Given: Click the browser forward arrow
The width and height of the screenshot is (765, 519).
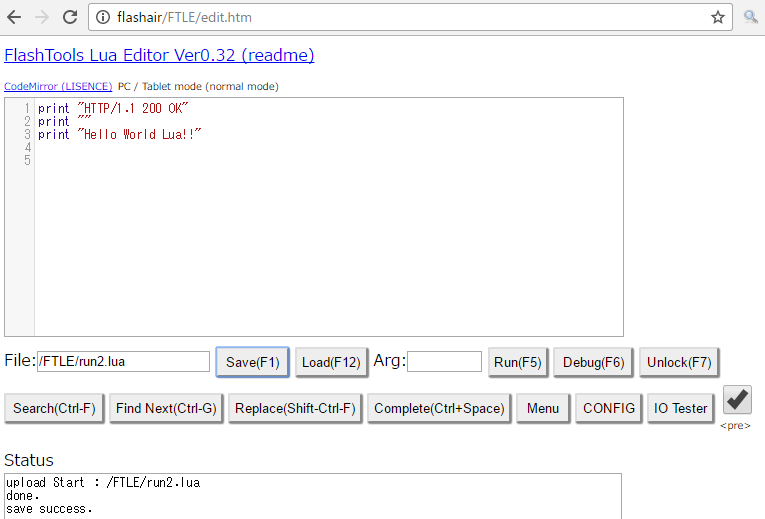Looking at the screenshot, I should point(41,17).
